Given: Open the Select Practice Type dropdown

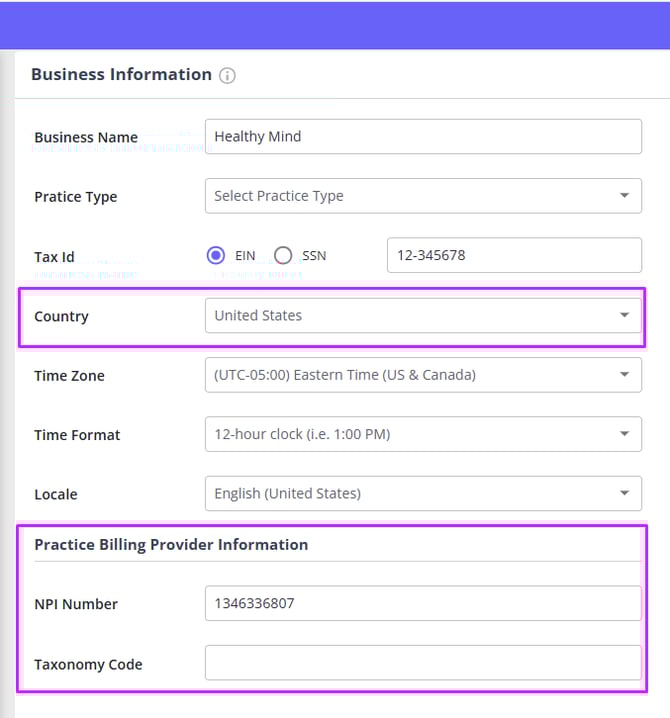Looking at the screenshot, I should coord(422,196).
